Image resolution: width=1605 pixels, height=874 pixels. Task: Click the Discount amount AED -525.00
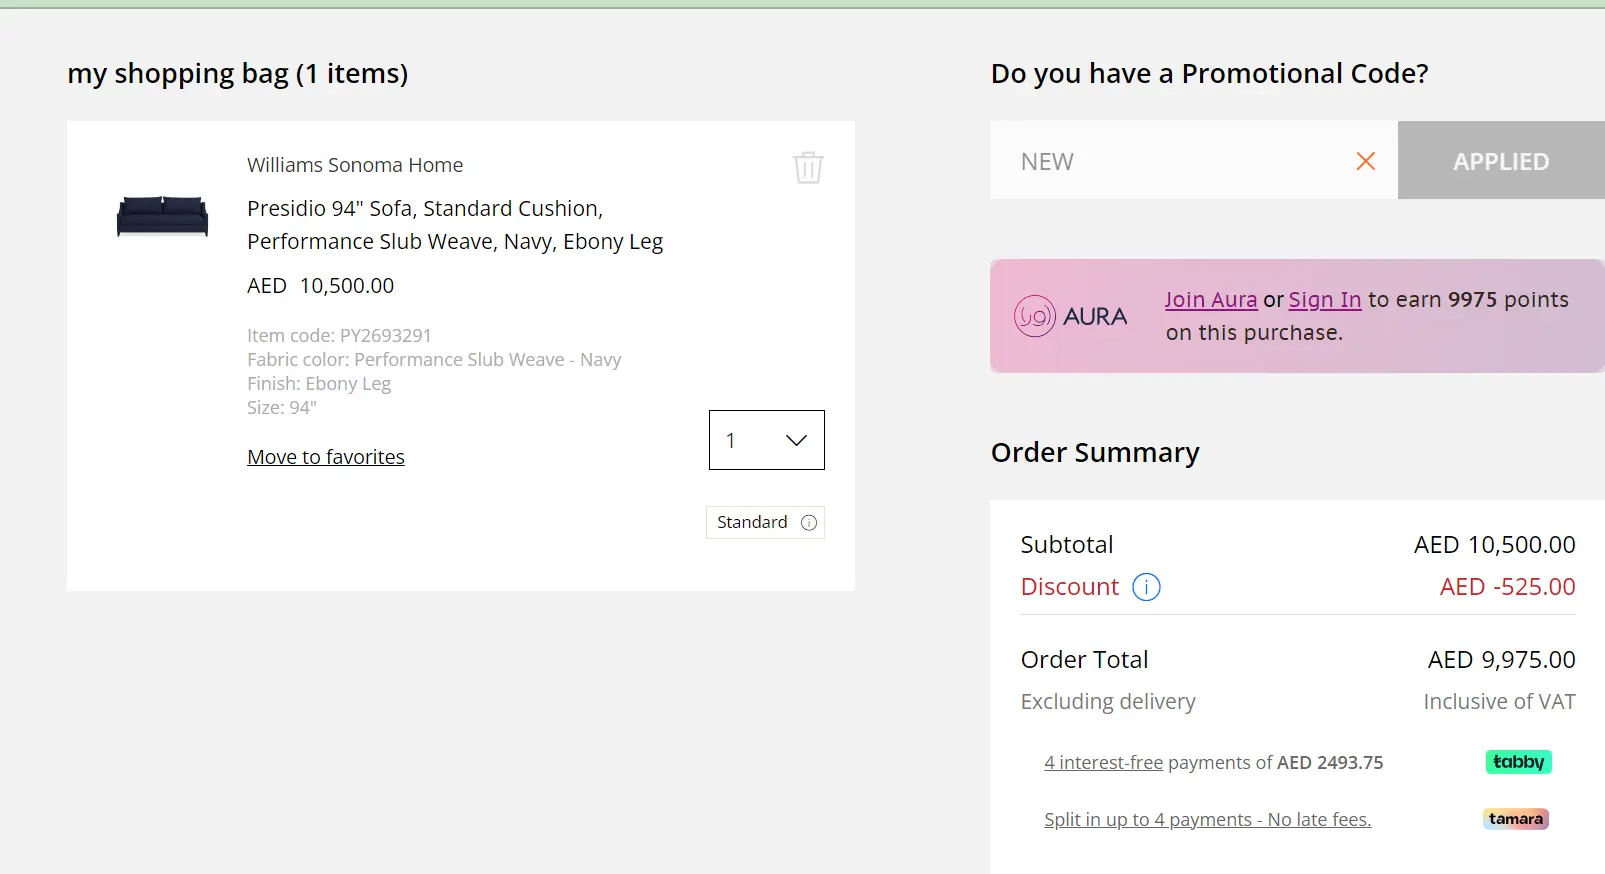(x=1507, y=587)
